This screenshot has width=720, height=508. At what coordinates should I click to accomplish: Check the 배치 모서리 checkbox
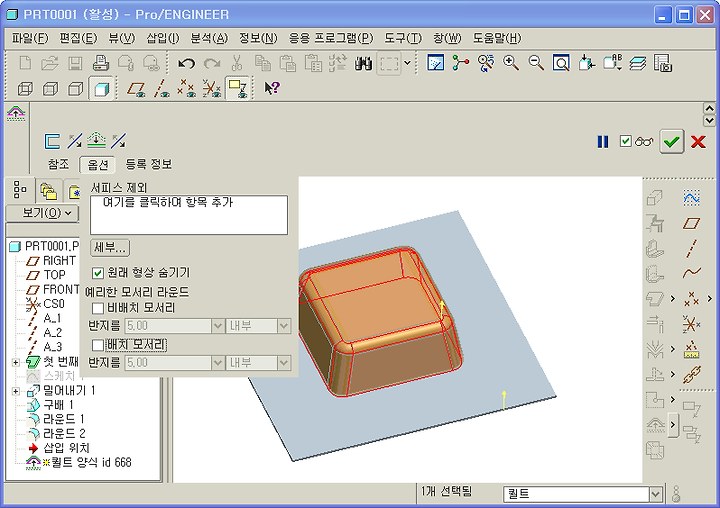[97, 344]
